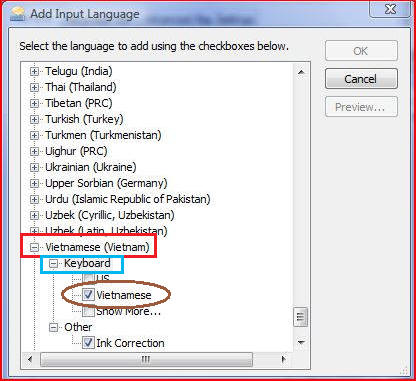418x381 pixels.
Task: Click the vertical scrollbar up arrow
Action: coord(301,72)
